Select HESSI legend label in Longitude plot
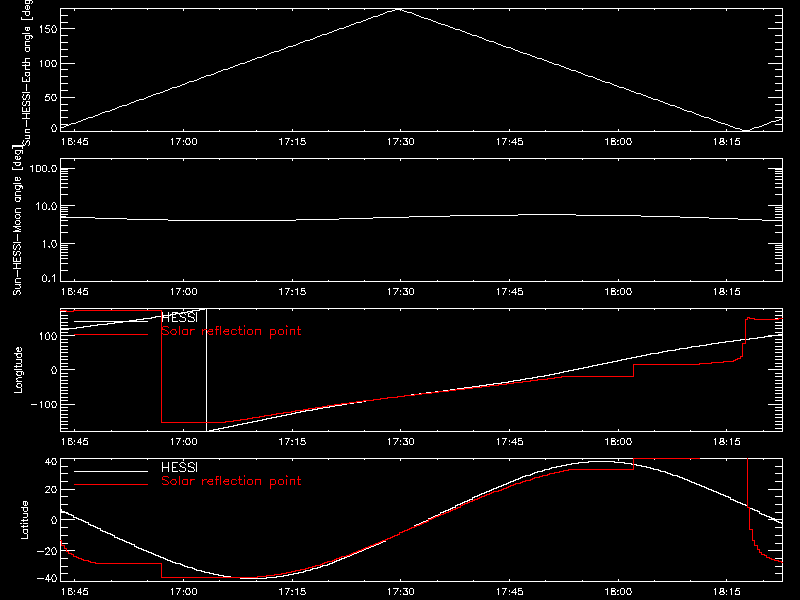This screenshot has width=800, height=600. (179, 317)
